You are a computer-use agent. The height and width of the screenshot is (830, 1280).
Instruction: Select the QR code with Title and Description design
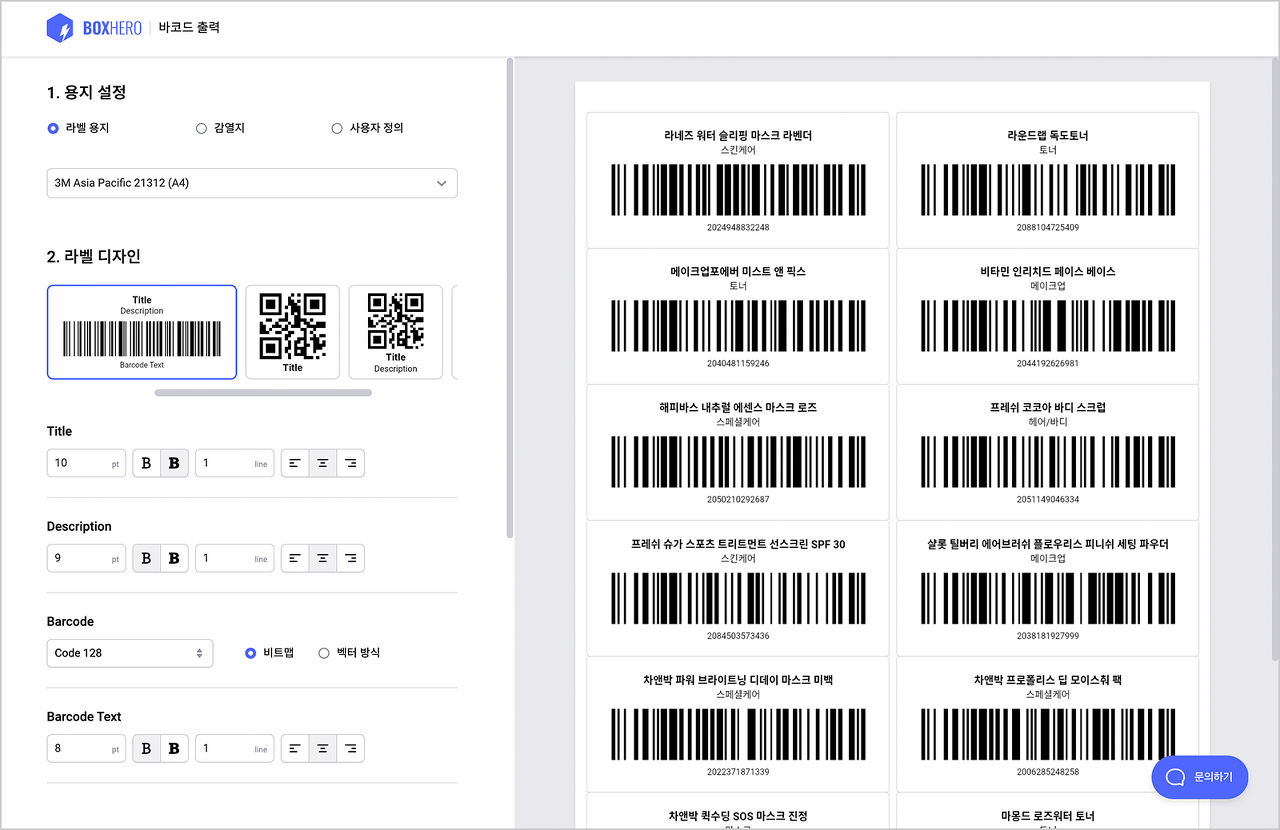point(395,332)
